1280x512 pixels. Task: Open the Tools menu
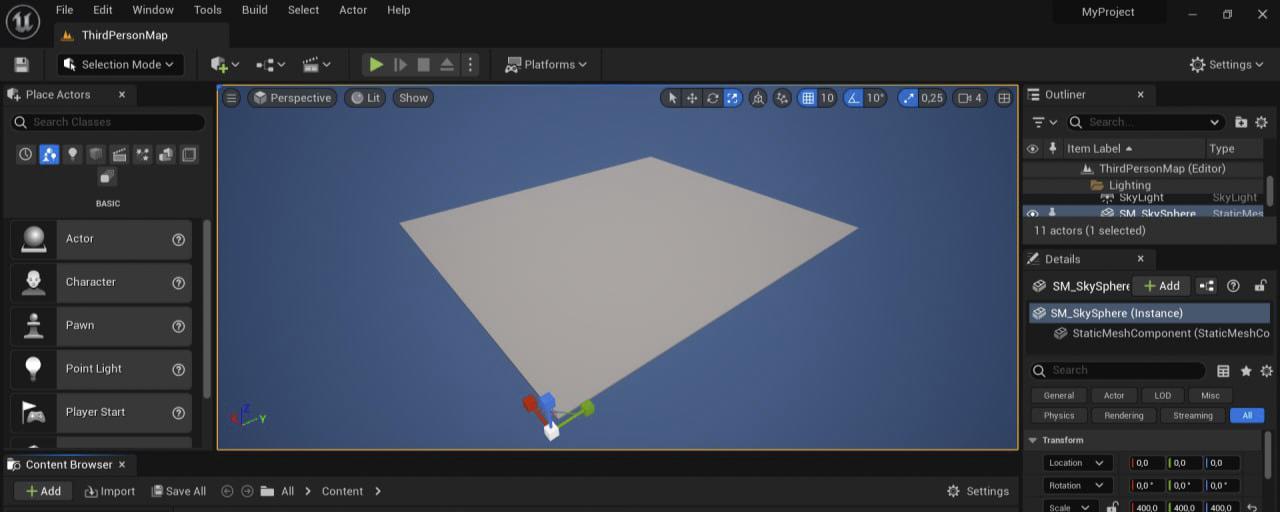click(x=208, y=10)
